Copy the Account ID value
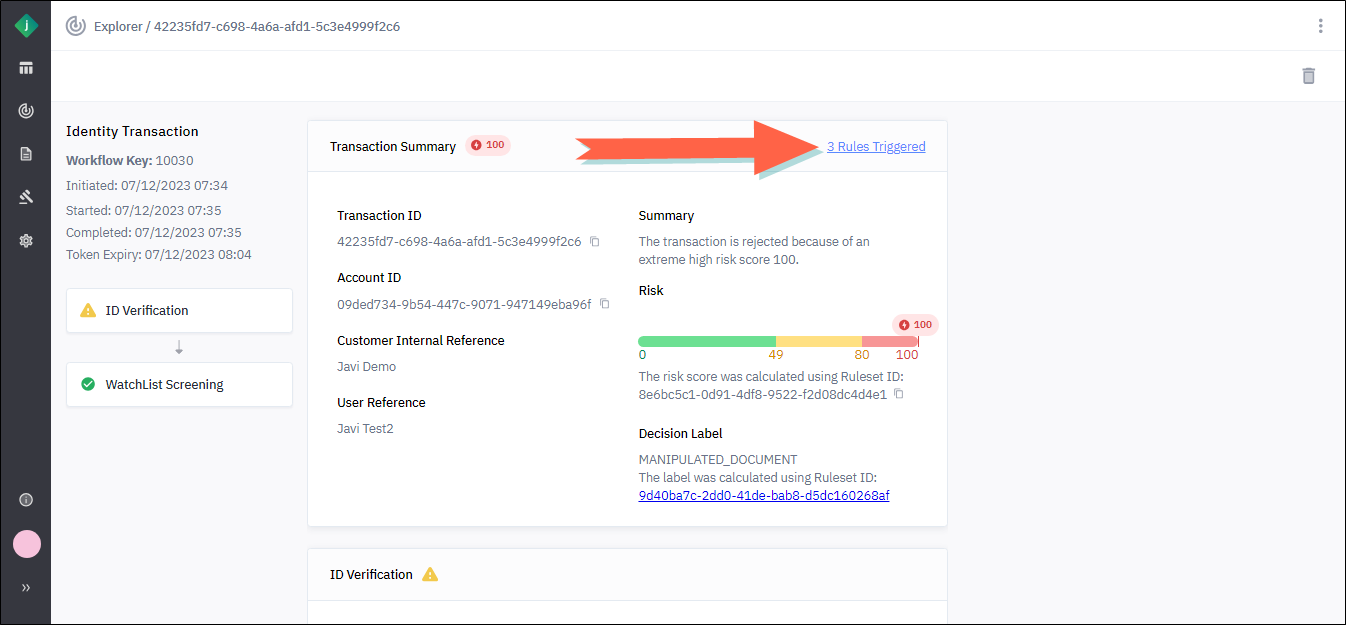 coord(605,304)
